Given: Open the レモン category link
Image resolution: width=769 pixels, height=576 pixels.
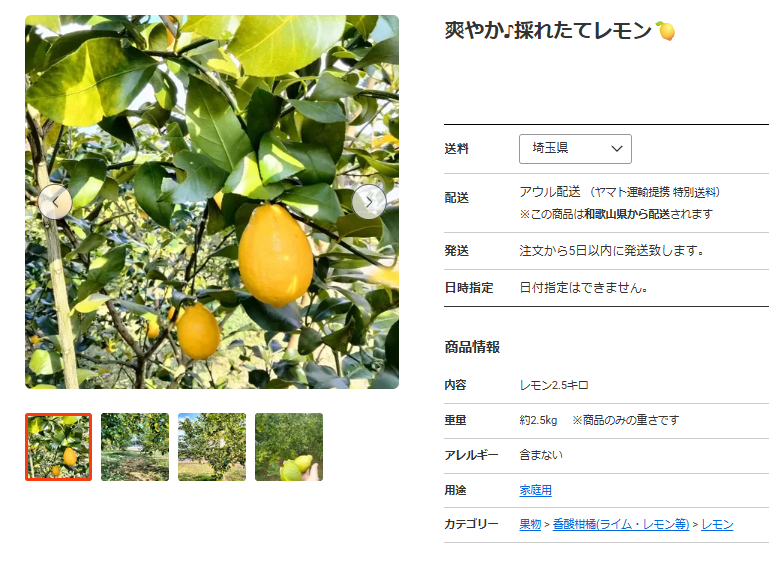Looking at the screenshot, I should coord(717,525).
